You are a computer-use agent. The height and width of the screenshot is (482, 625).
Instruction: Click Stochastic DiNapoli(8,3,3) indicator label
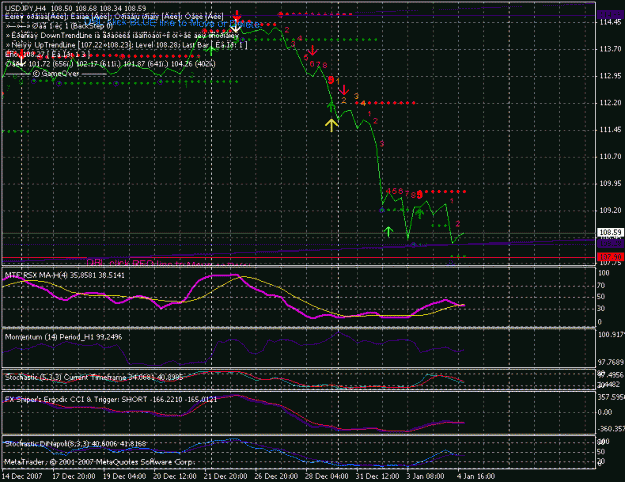75,444
